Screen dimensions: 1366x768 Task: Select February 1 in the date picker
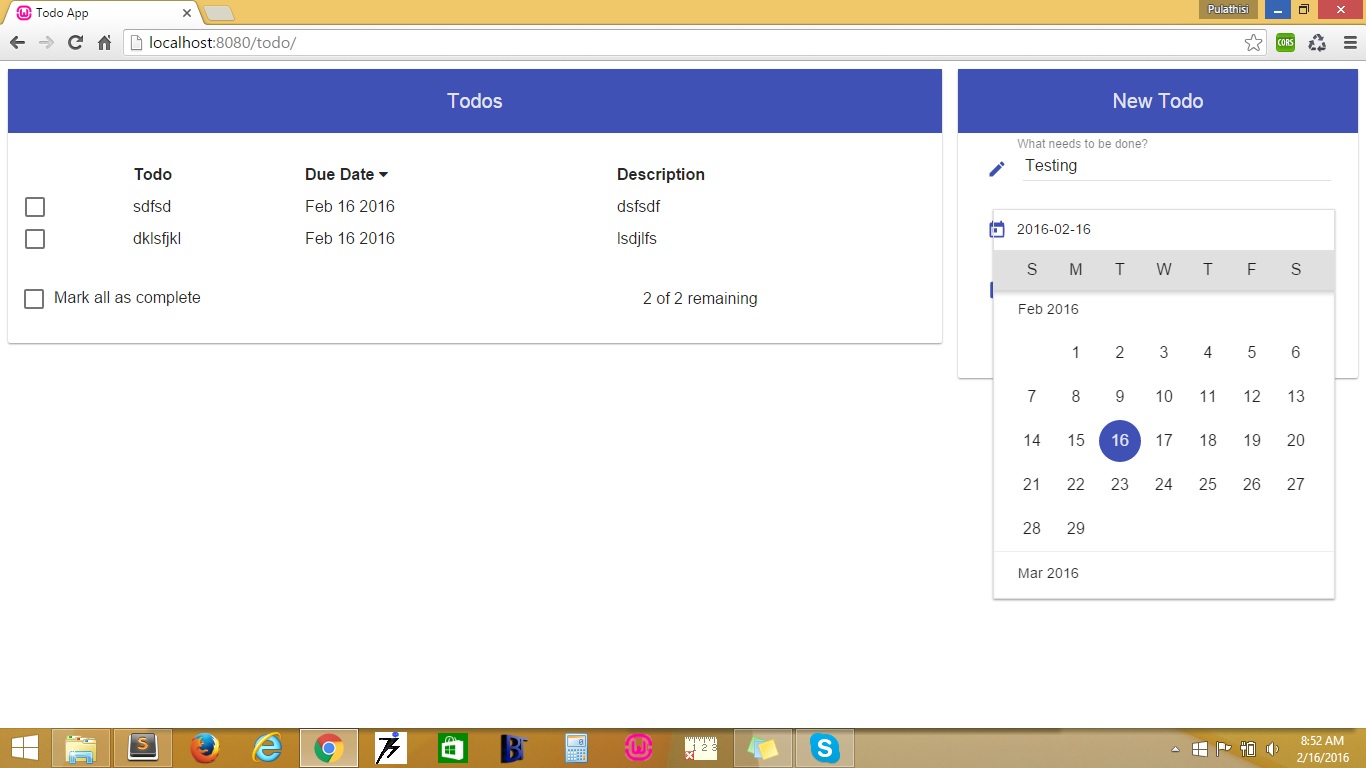pos(1076,353)
